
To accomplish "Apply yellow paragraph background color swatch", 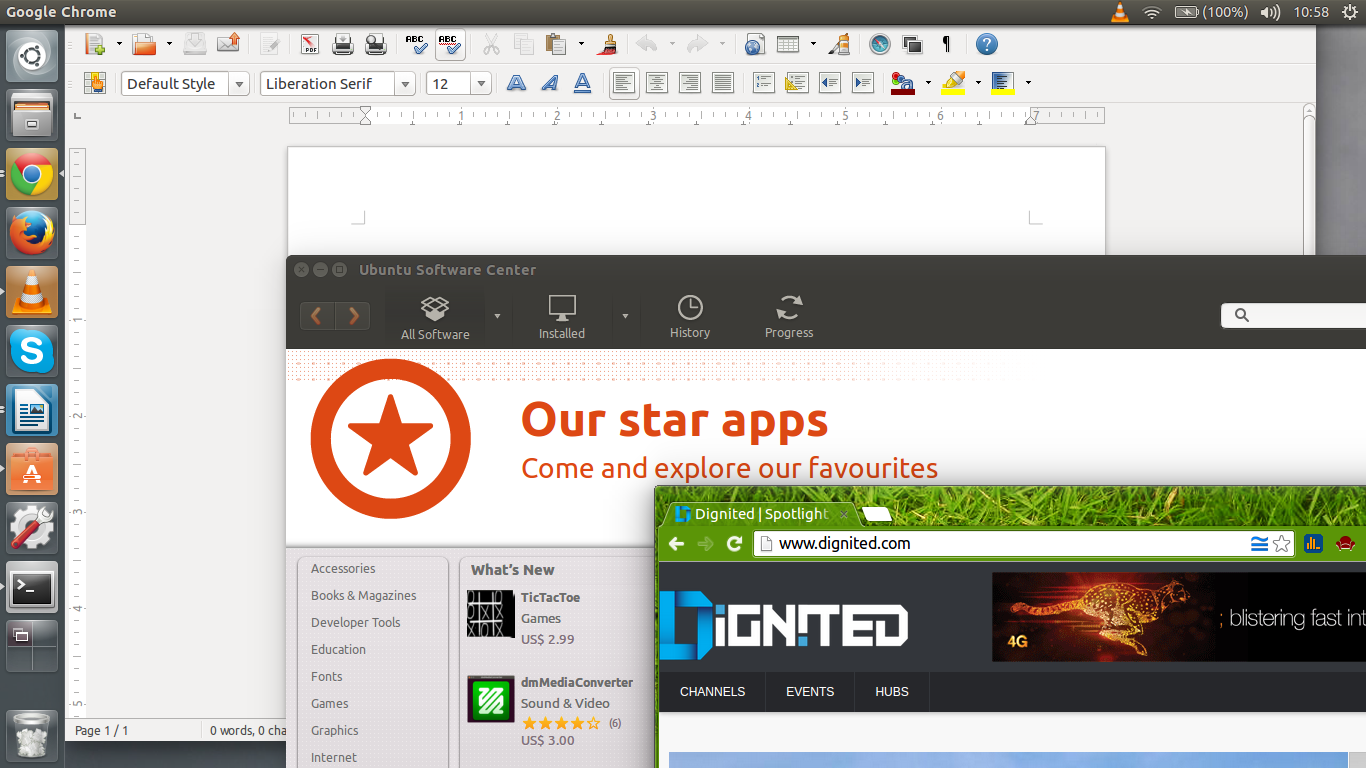I will 1003,83.
